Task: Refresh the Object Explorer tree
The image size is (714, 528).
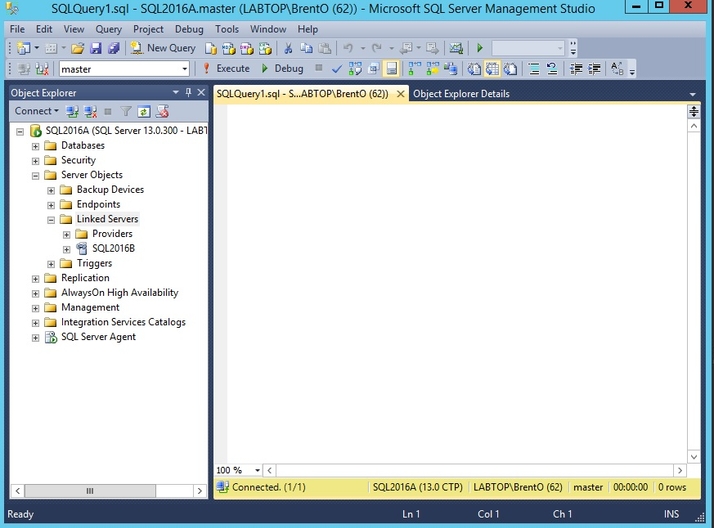Action: (144, 111)
